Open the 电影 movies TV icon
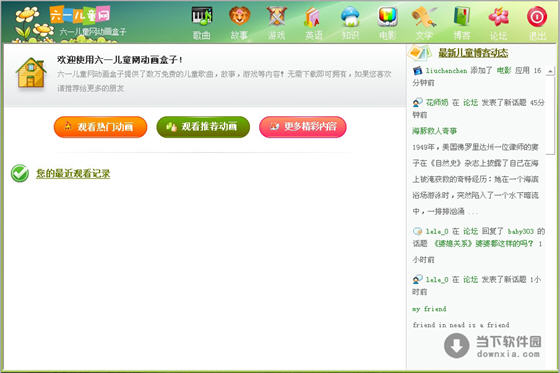The width and height of the screenshot is (560, 373). (x=388, y=16)
